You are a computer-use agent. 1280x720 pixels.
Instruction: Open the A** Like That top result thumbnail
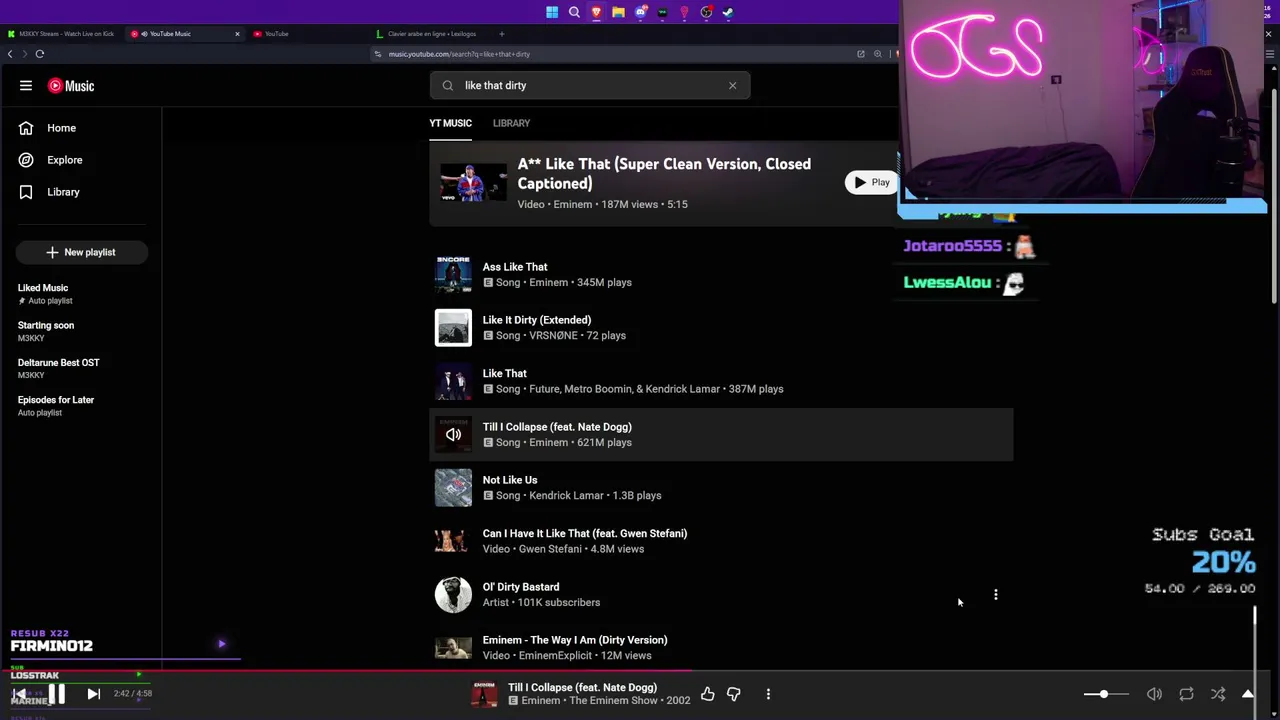tap(473, 183)
